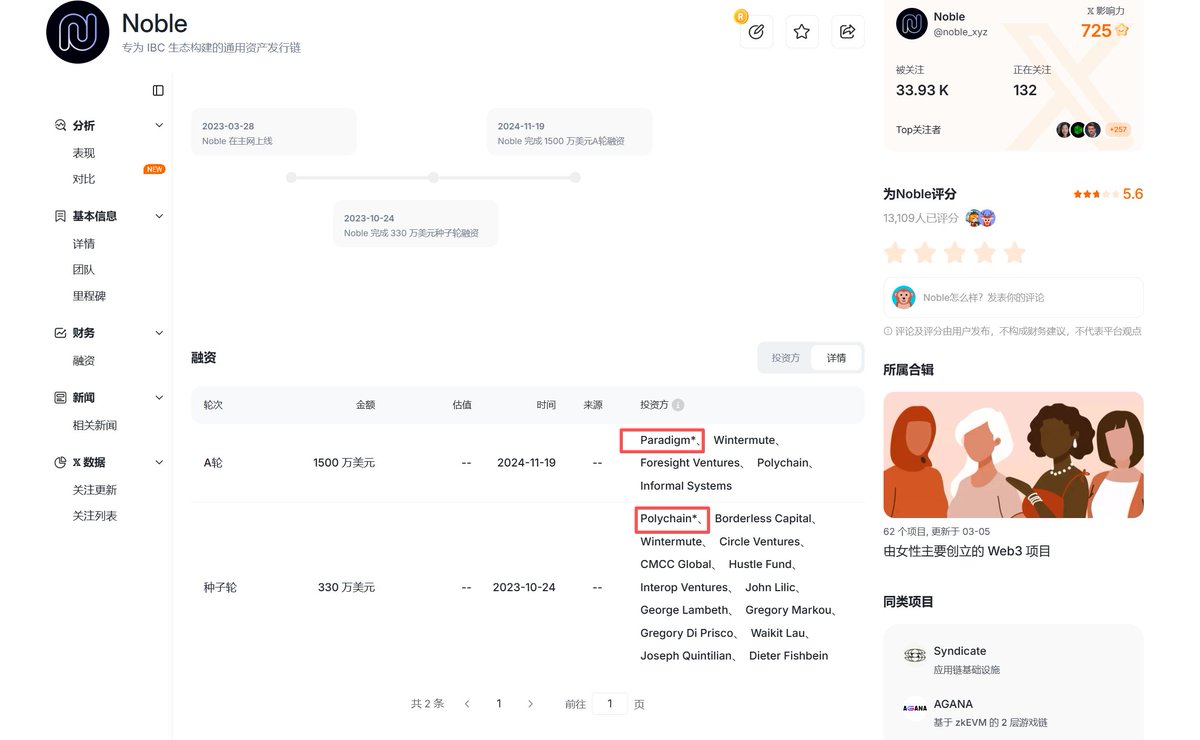Click the Syndicate project icon
The width and height of the screenshot is (1200, 740).
(x=915, y=655)
